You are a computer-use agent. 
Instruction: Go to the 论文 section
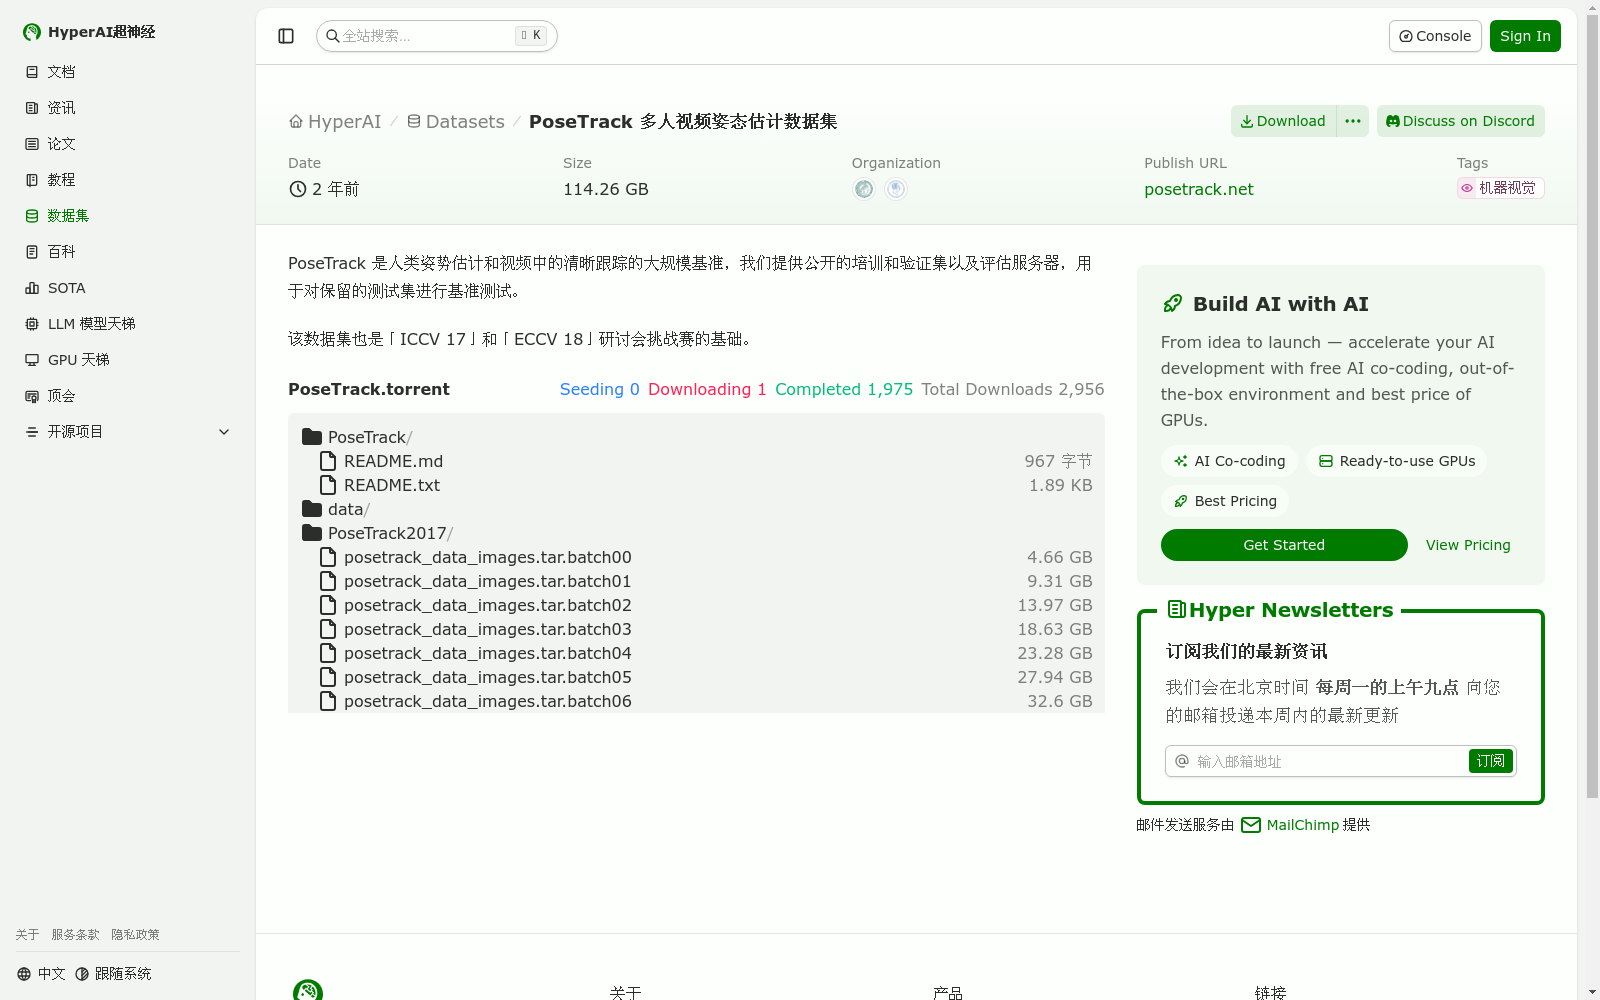pos(128,144)
